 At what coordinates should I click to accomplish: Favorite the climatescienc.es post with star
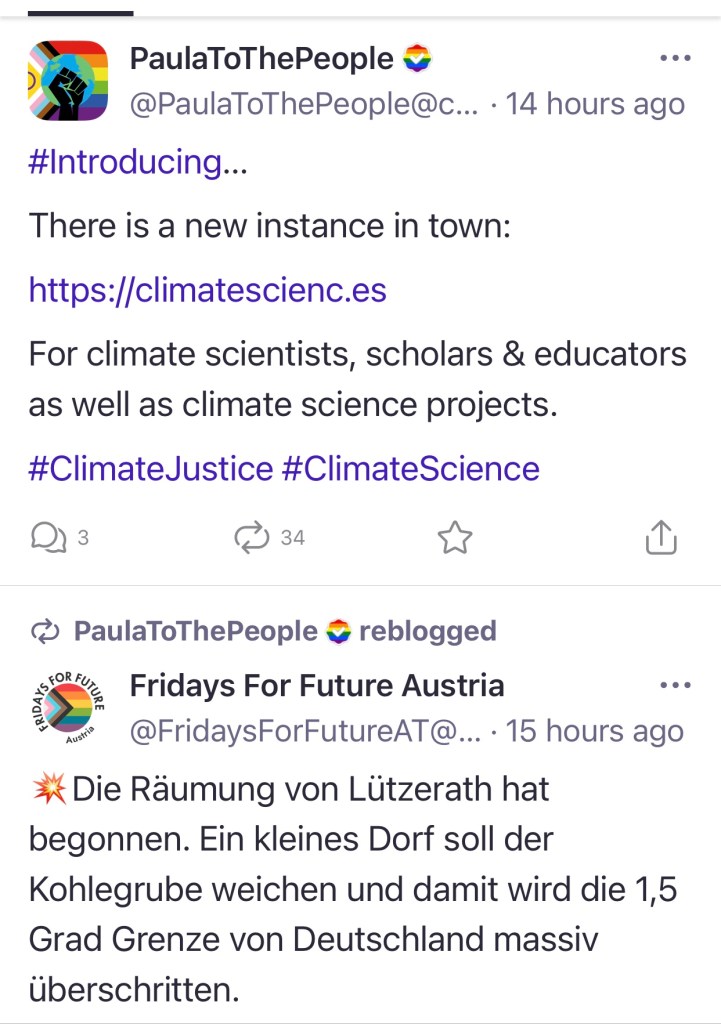(455, 539)
